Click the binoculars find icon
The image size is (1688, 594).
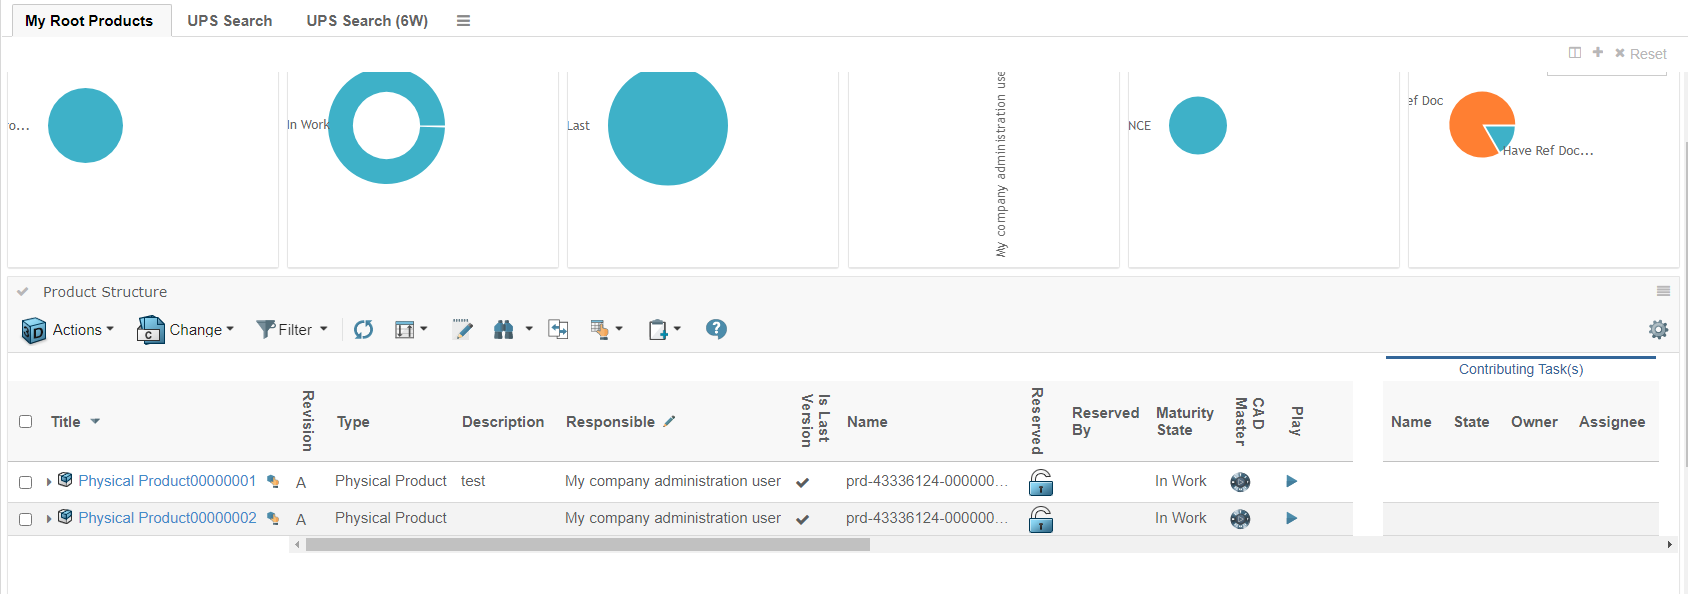point(503,330)
